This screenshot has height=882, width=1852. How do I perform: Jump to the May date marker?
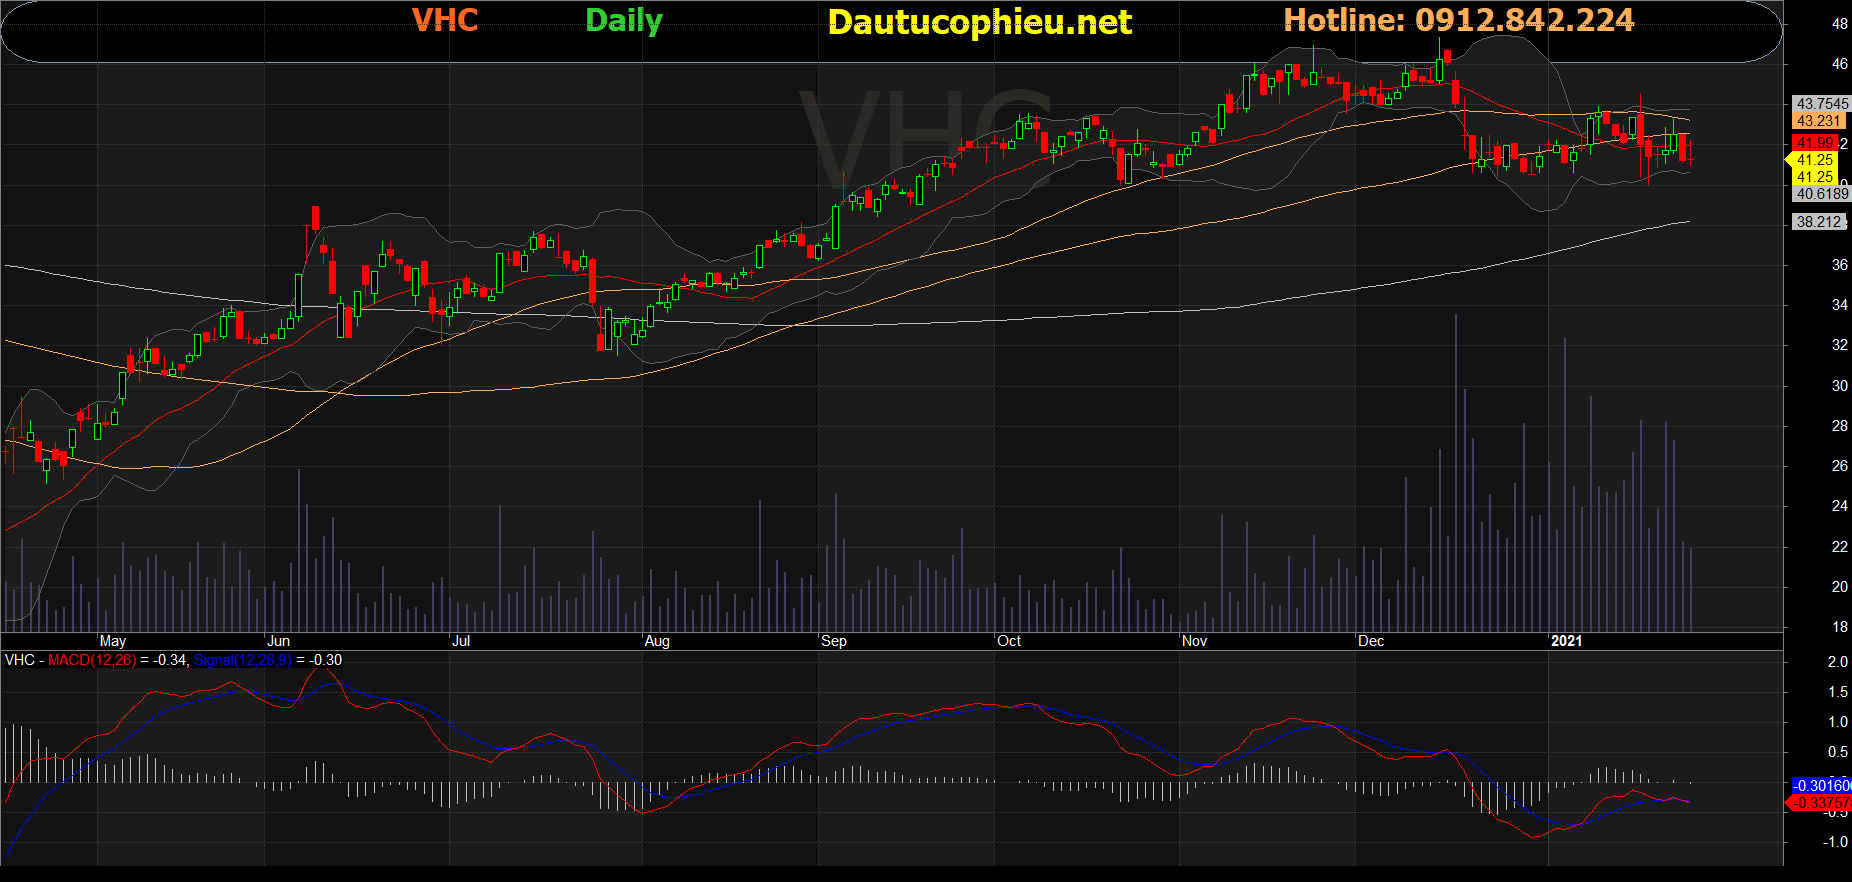[113, 641]
